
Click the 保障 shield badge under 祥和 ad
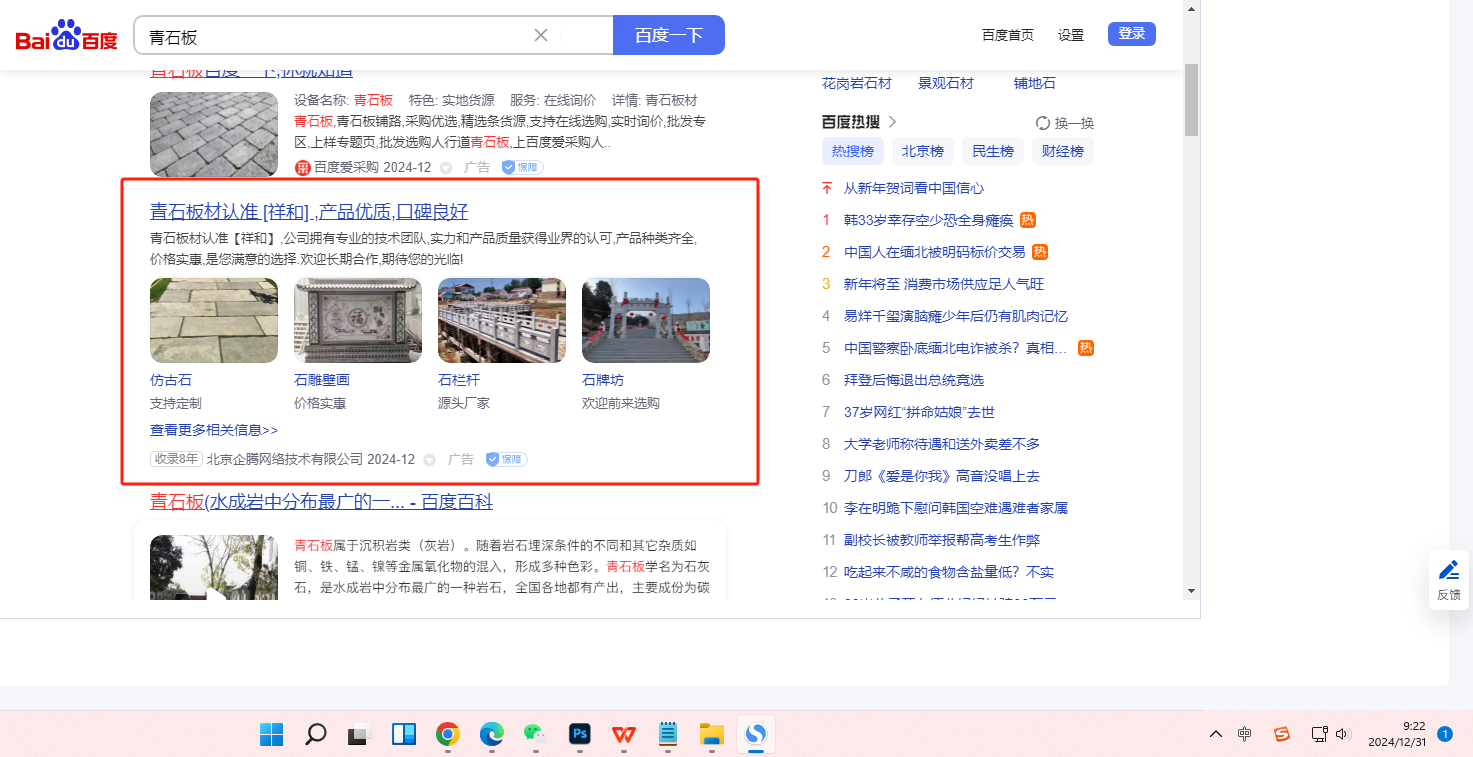[x=506, y=459]
